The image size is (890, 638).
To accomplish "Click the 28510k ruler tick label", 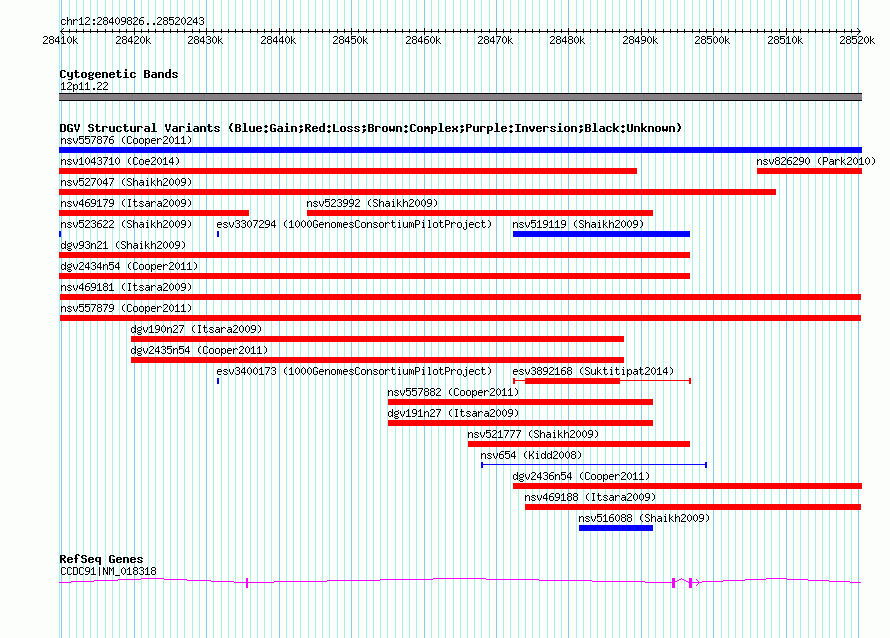I will coord(785,40).
